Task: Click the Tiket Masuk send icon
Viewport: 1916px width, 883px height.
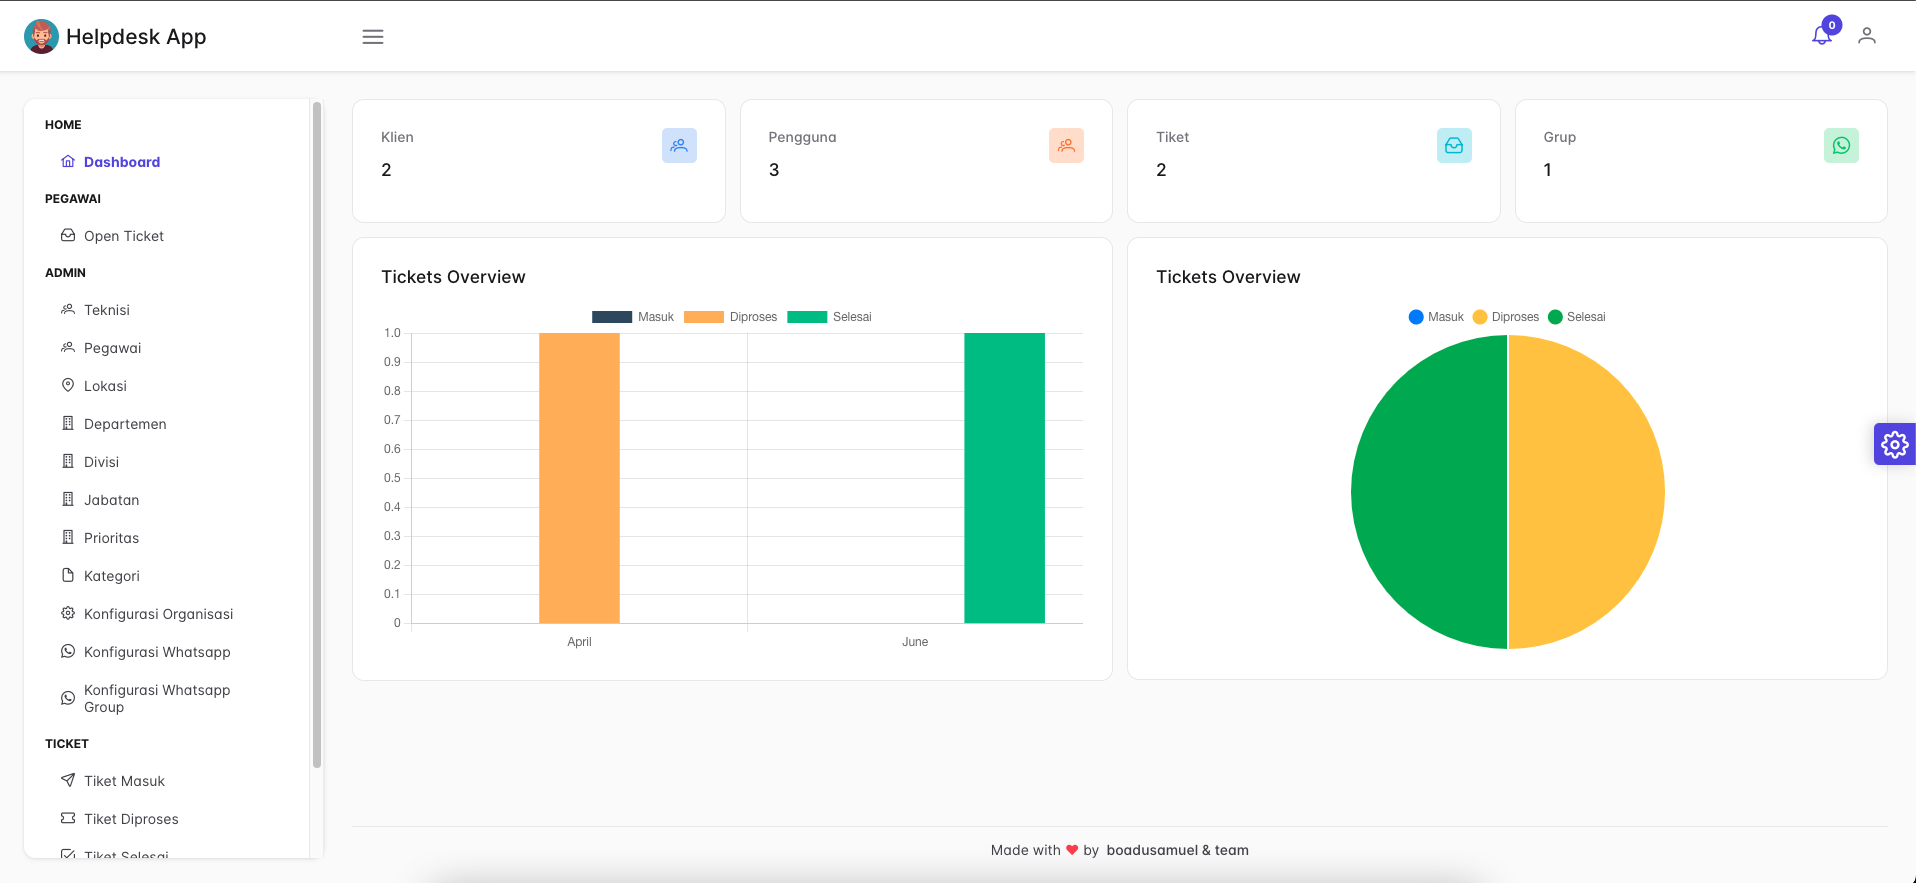Action: (x=68, y=780)
